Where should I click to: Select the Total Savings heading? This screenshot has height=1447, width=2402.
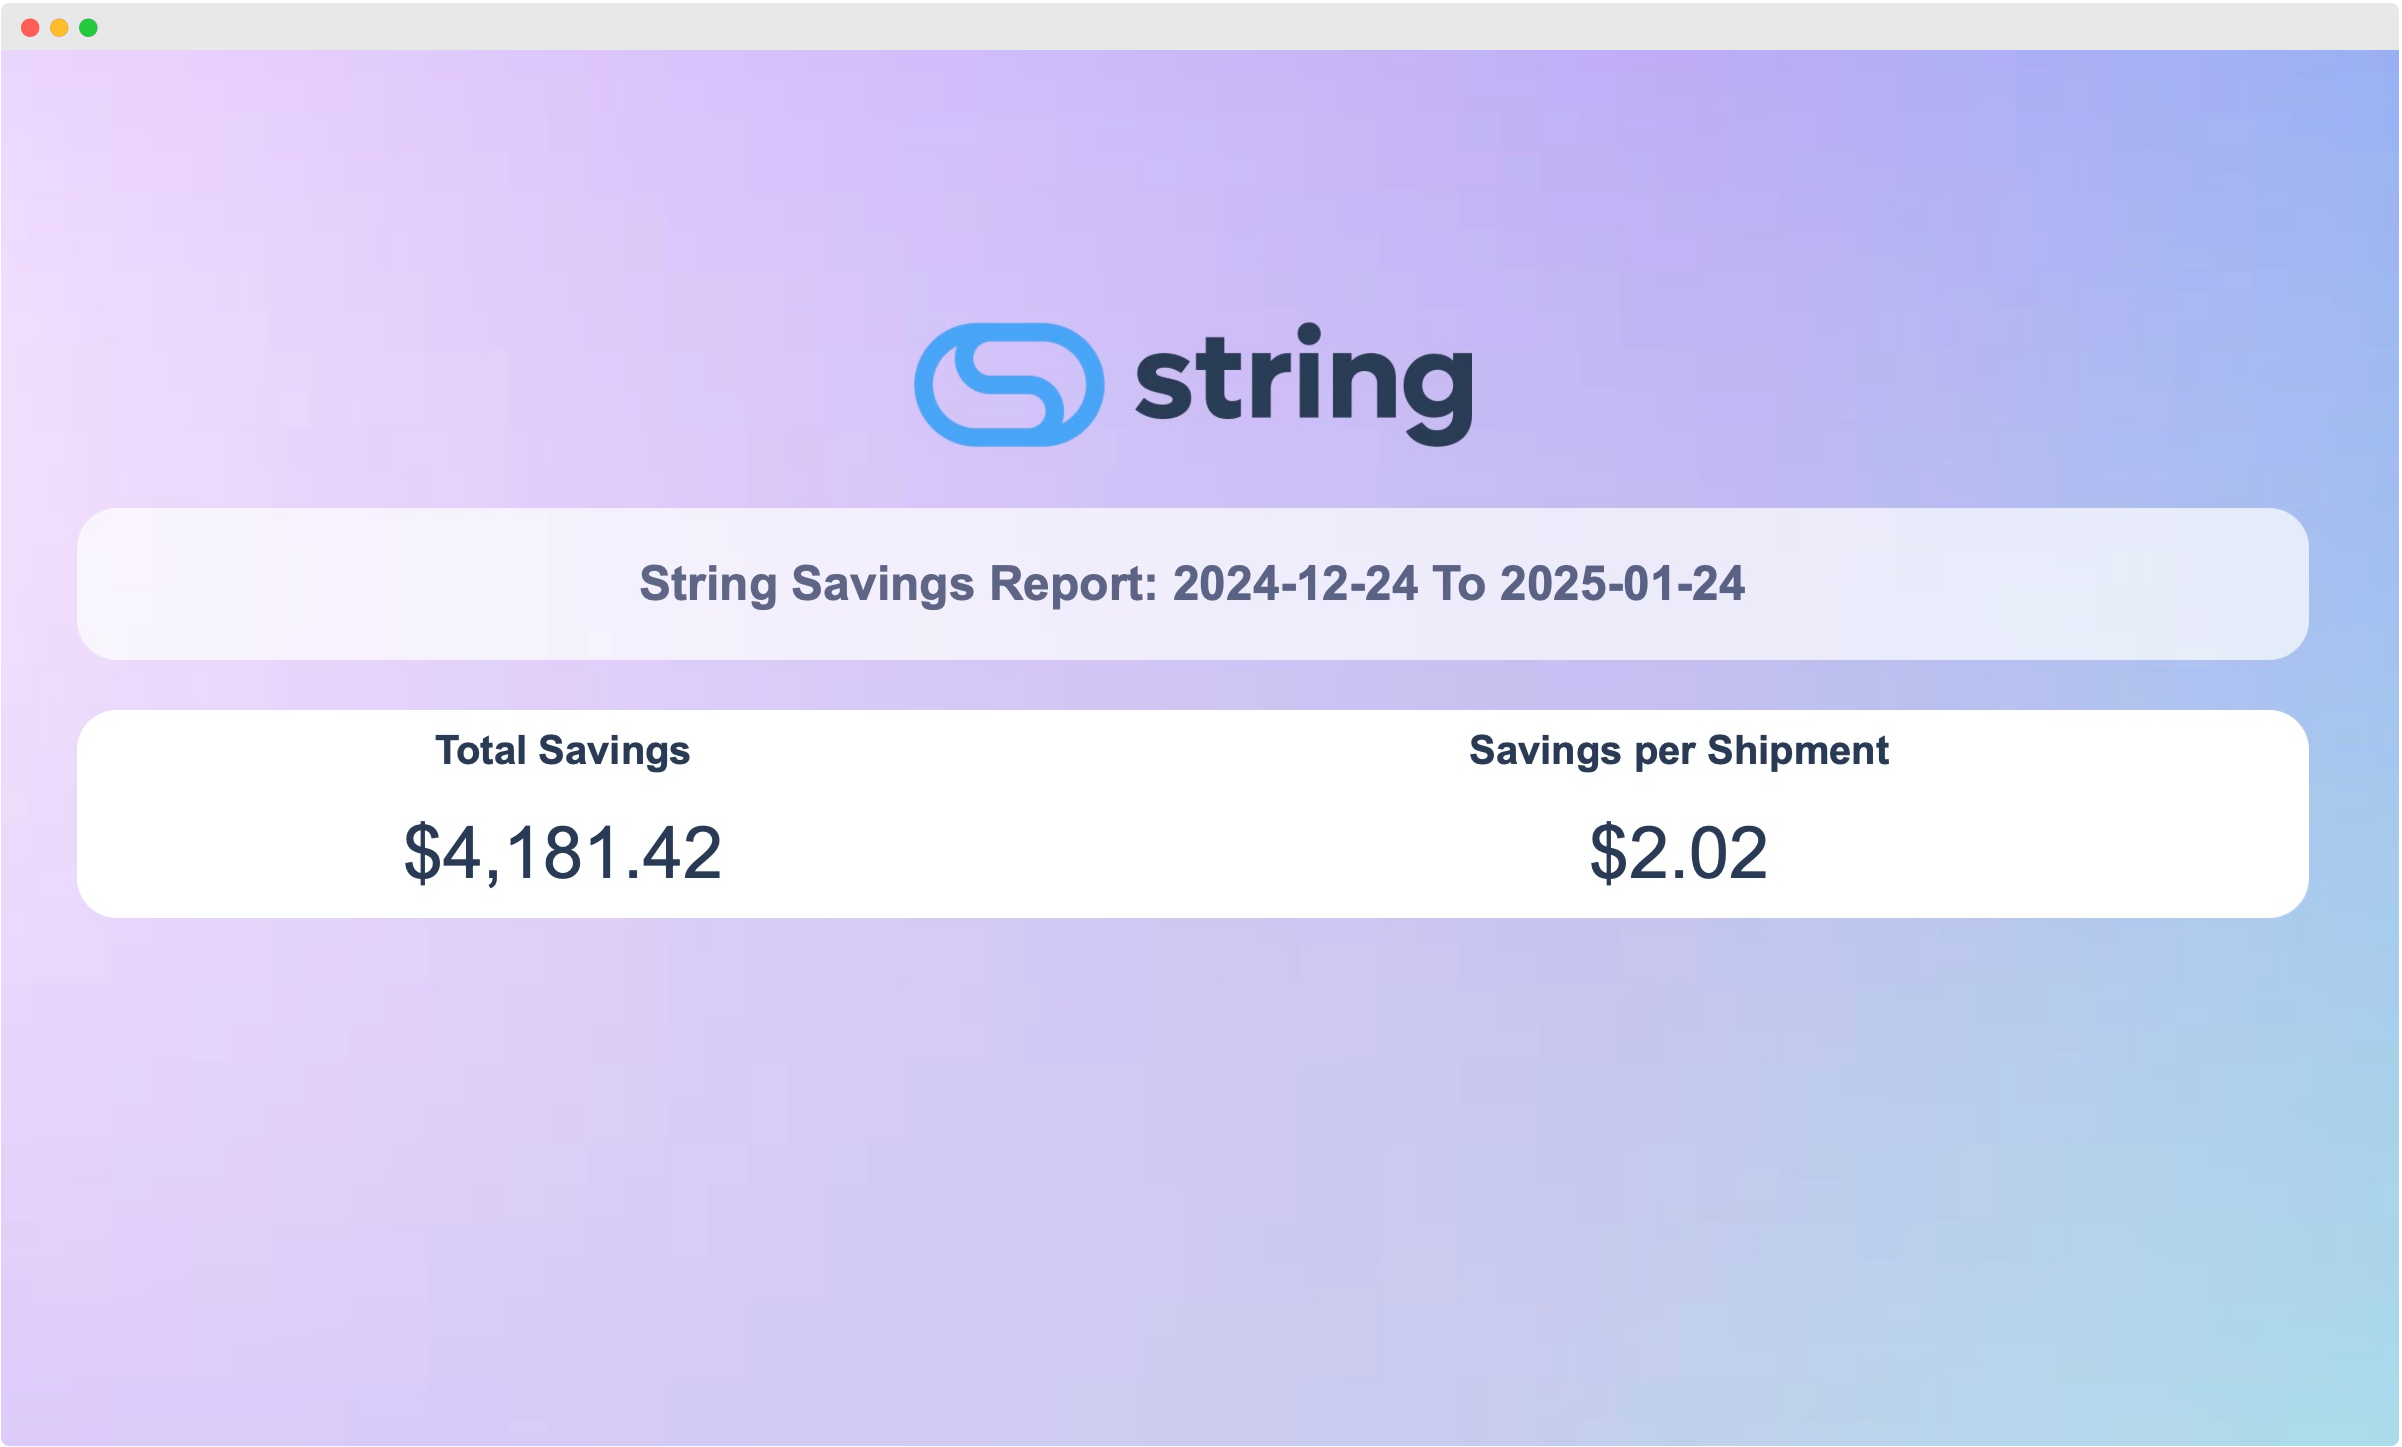(x=563, y=751)
